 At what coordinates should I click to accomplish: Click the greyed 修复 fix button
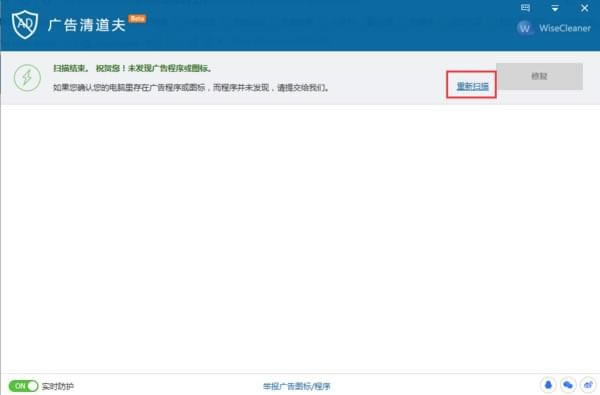[540, 76]
